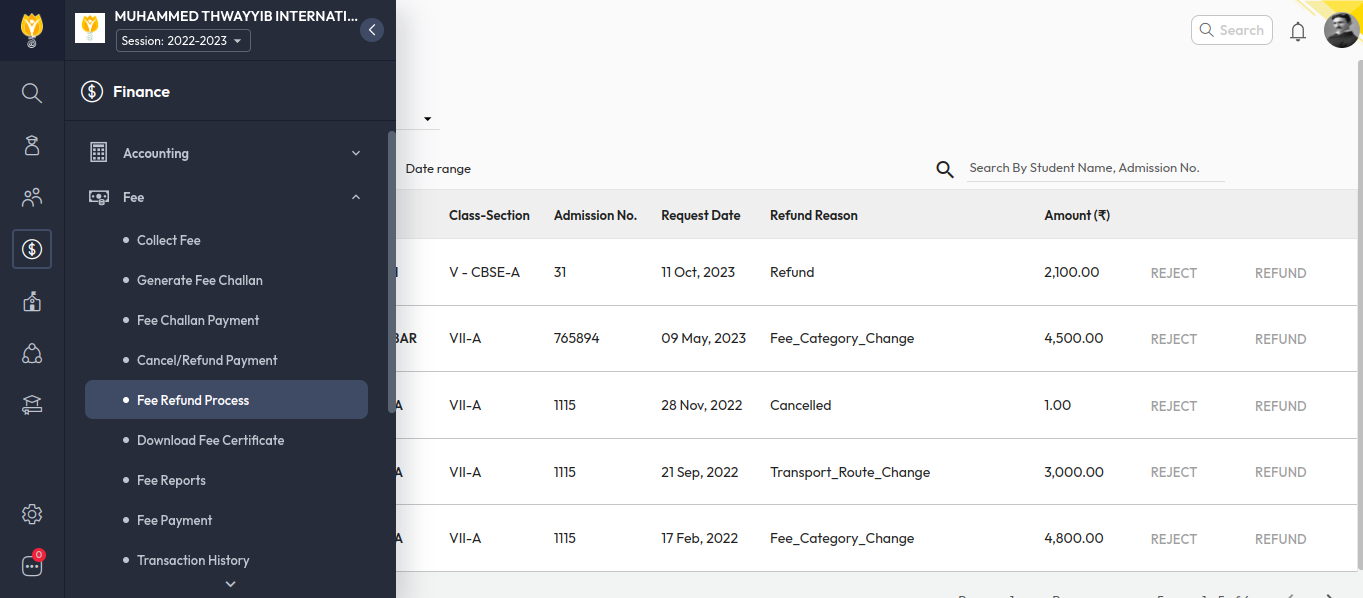Click REJECT for the 4,500.00 request
Image resolution: width=1363 pixels, height=598 pixels.
1173,339
